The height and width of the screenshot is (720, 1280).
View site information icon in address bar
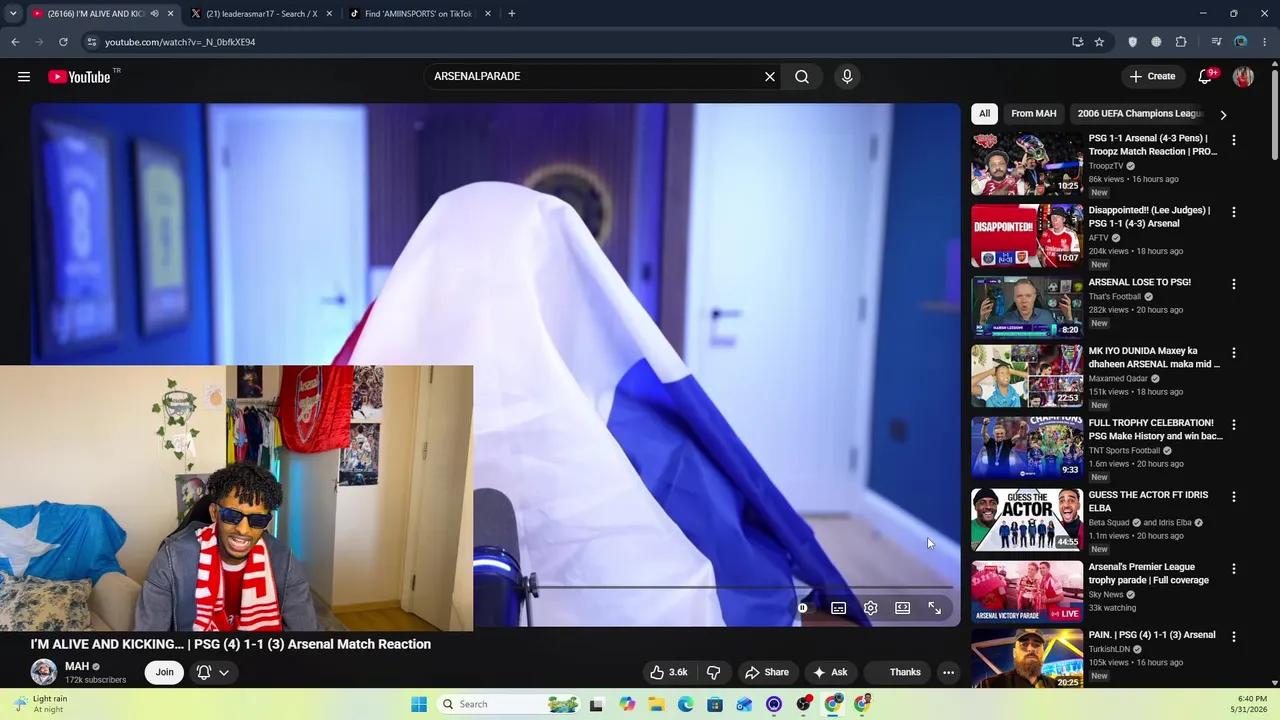click(x=91, y=42)
